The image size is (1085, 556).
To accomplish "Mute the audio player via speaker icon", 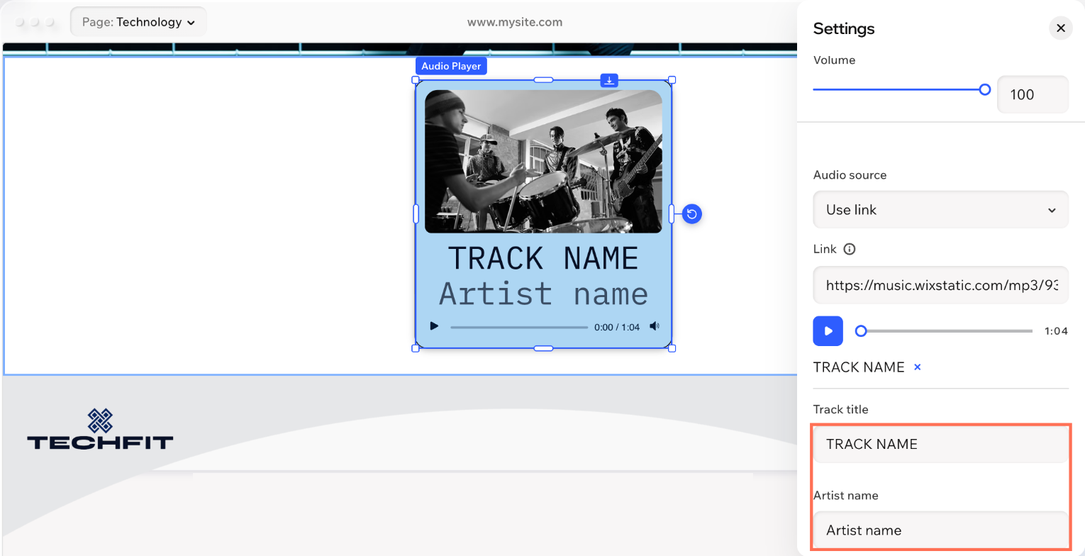I will [x=655, y=326].
